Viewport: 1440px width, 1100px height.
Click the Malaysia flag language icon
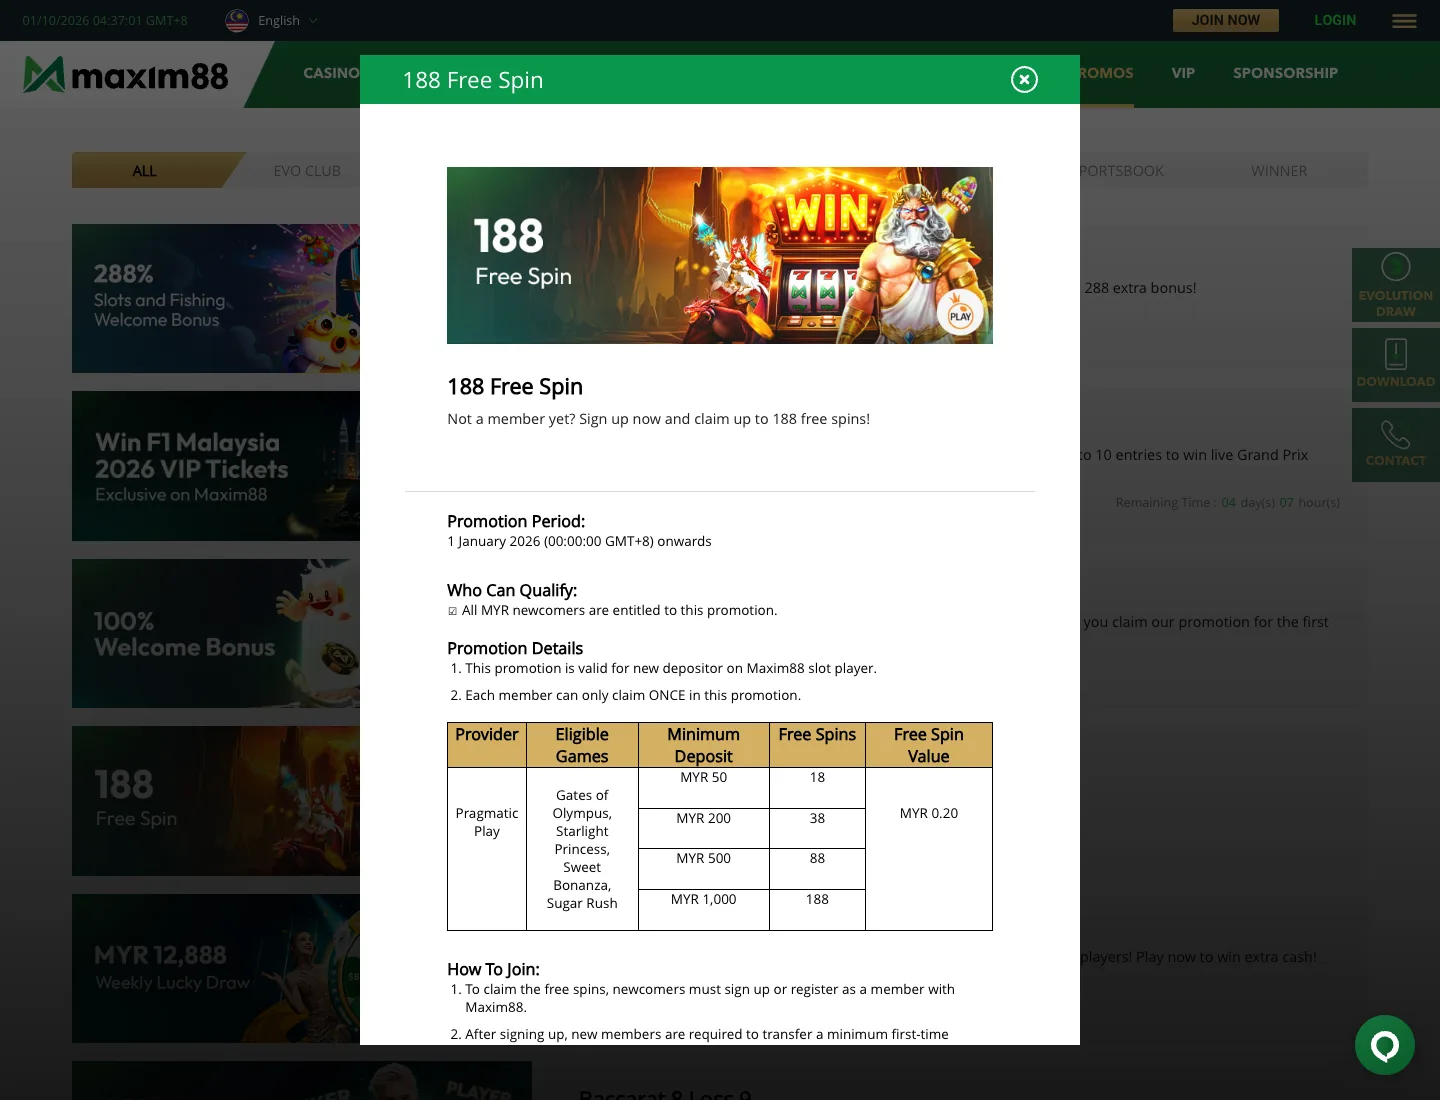237,21
